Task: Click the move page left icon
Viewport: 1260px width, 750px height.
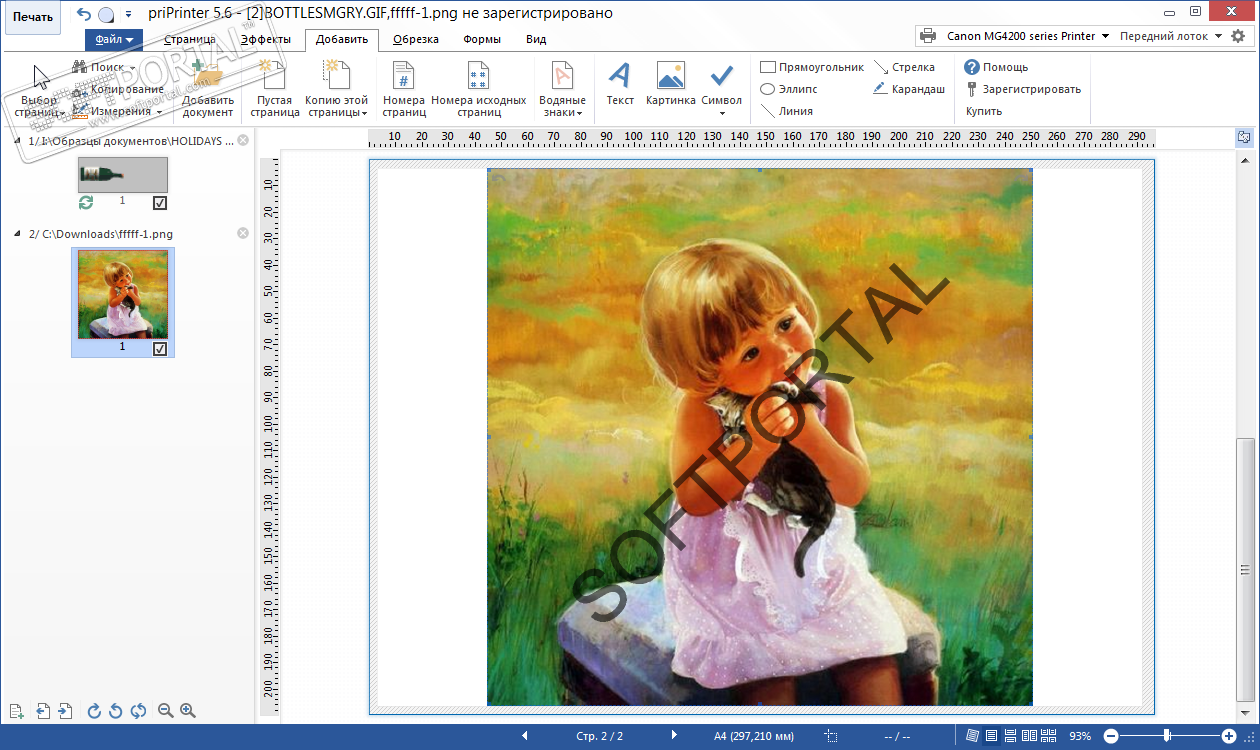Action: [x=43, y=711]
